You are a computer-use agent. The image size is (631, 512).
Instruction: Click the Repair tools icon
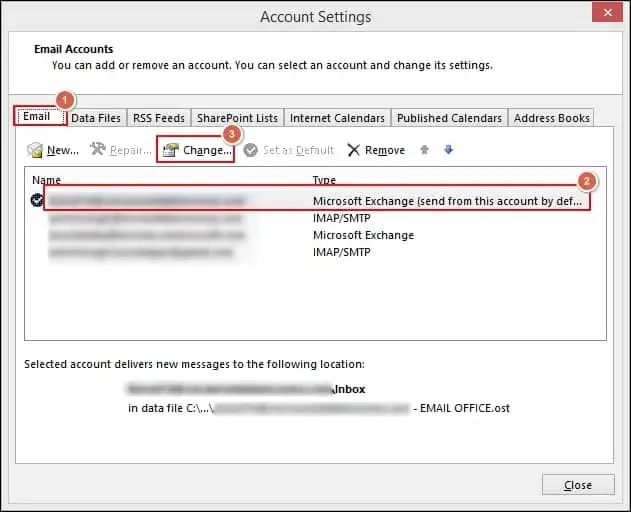pyautogui.click(x=98, y=149)
